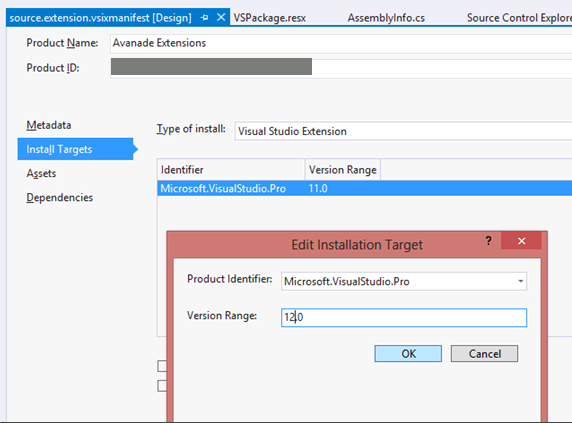Sort by the Identifier column header

pos(231,170)
